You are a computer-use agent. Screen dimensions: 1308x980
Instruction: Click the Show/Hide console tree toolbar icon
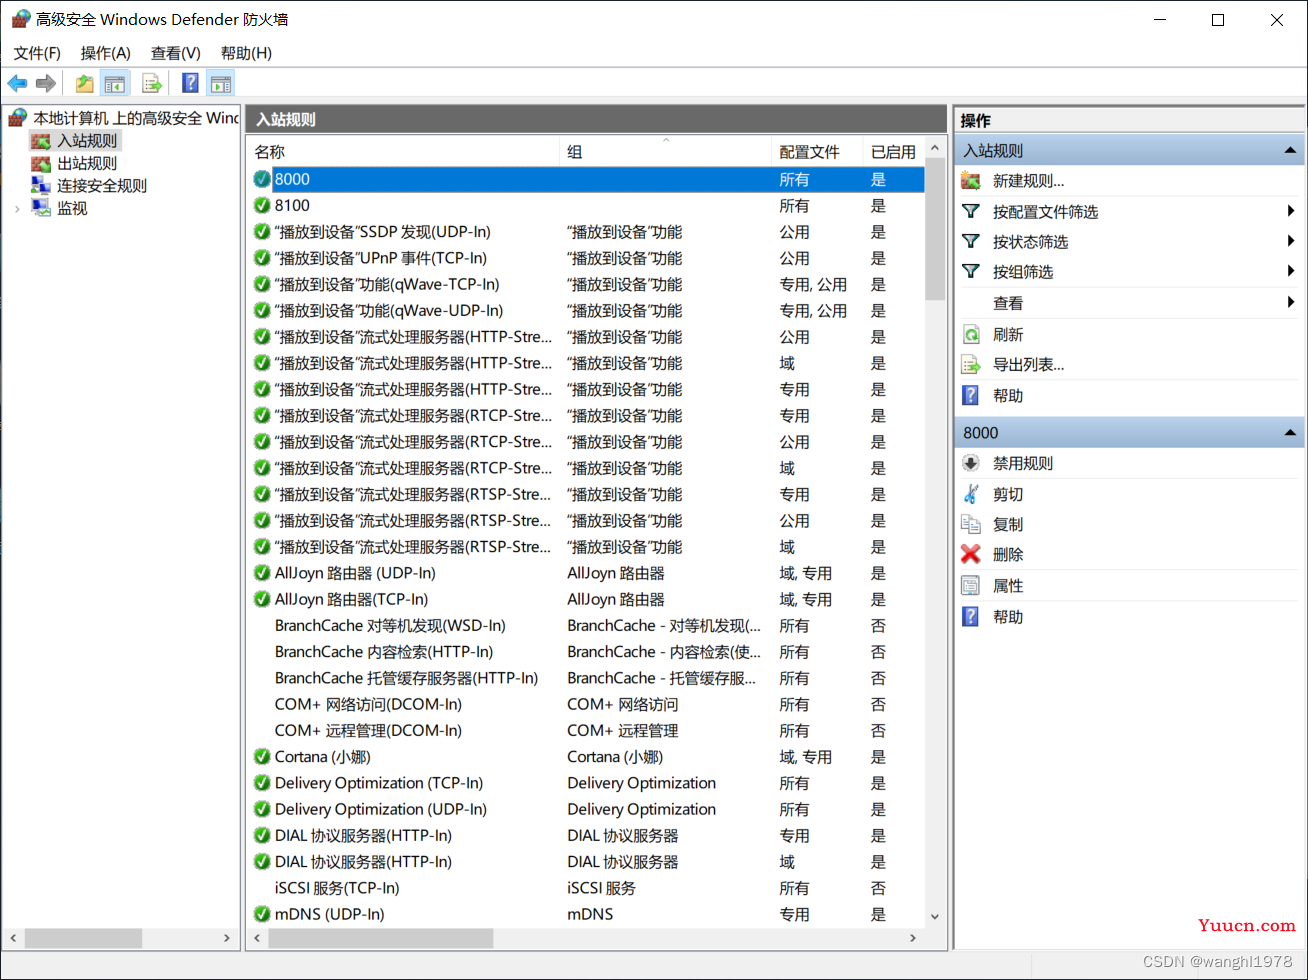pos(115,83)
